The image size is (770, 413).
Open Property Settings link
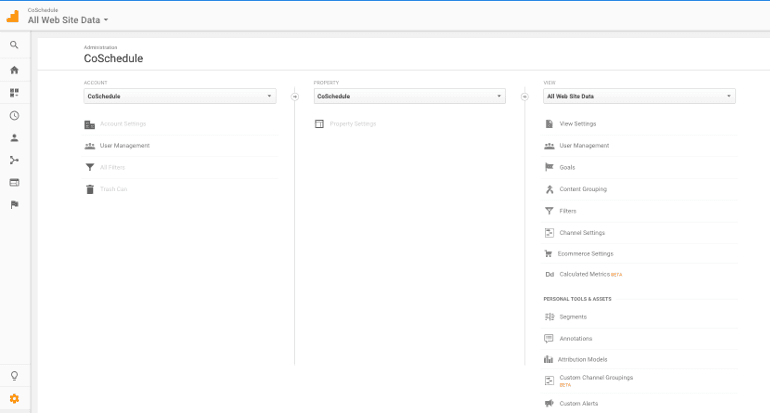[353, 124]
